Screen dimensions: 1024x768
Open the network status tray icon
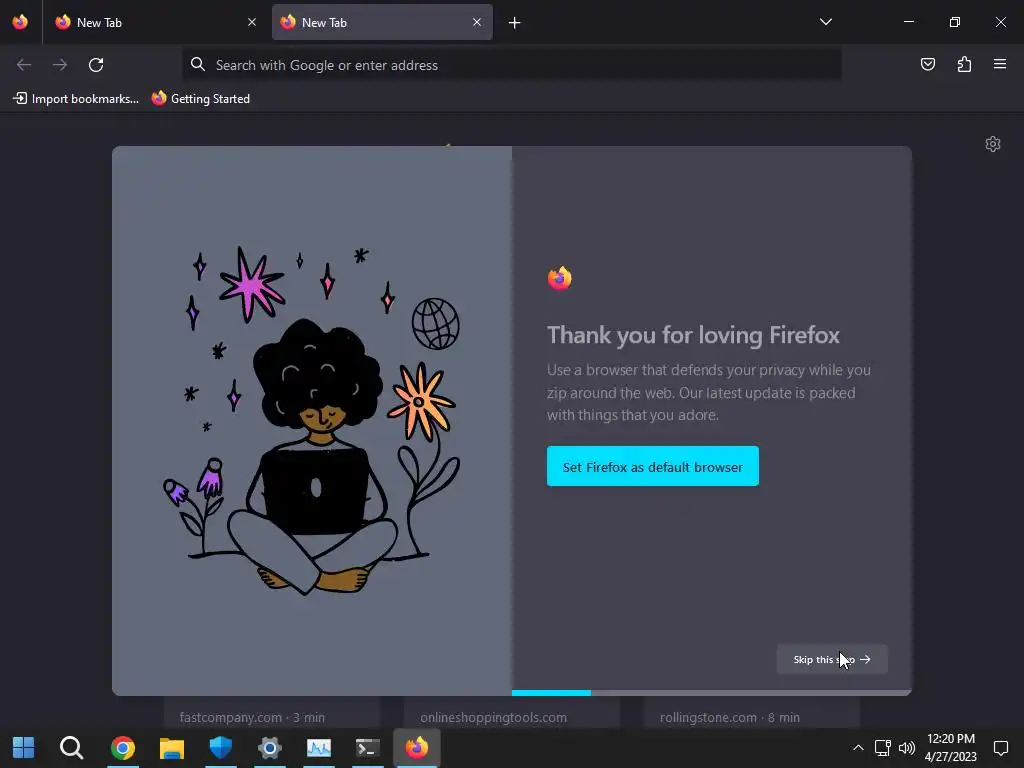[x=882, y=748]
